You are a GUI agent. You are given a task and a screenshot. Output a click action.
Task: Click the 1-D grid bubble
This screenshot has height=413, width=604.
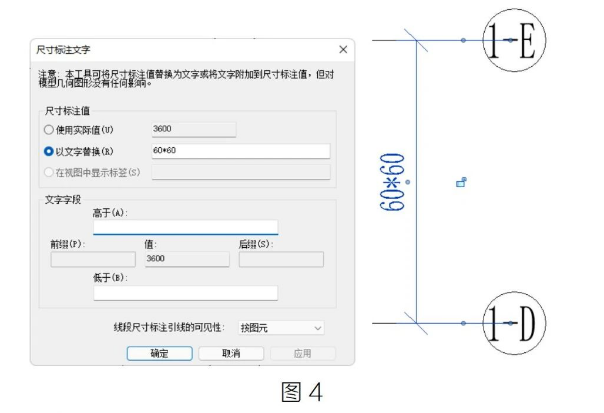coord(514,323)
